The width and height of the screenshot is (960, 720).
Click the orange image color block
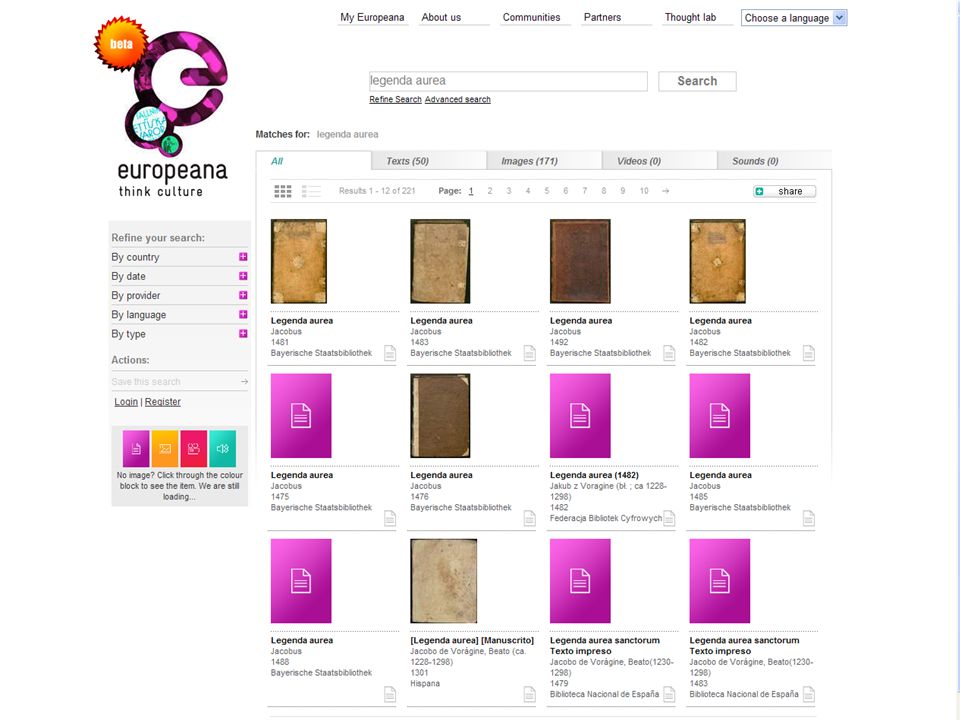[x=165, y=448]
